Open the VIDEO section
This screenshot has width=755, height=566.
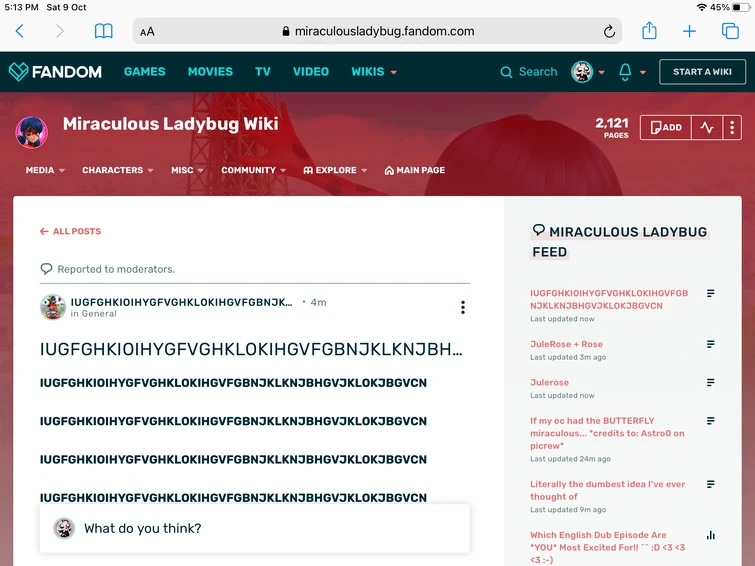coord(311,72)
